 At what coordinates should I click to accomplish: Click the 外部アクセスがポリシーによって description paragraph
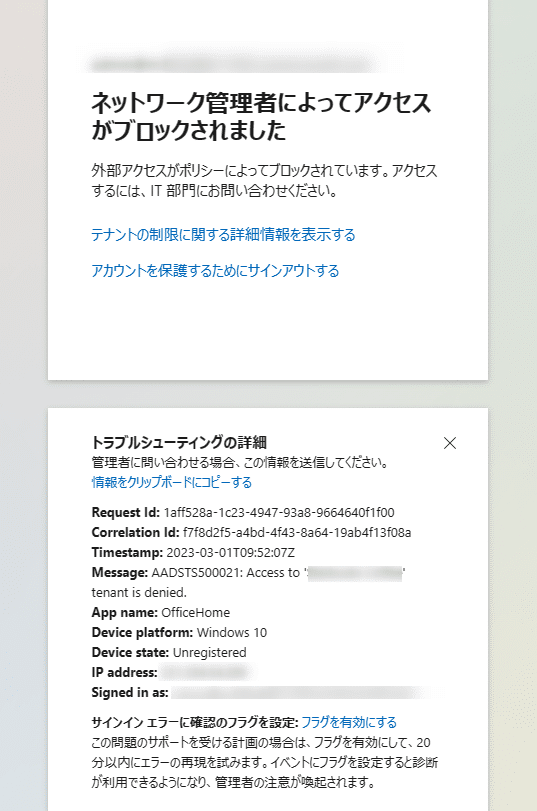point(264,181)
